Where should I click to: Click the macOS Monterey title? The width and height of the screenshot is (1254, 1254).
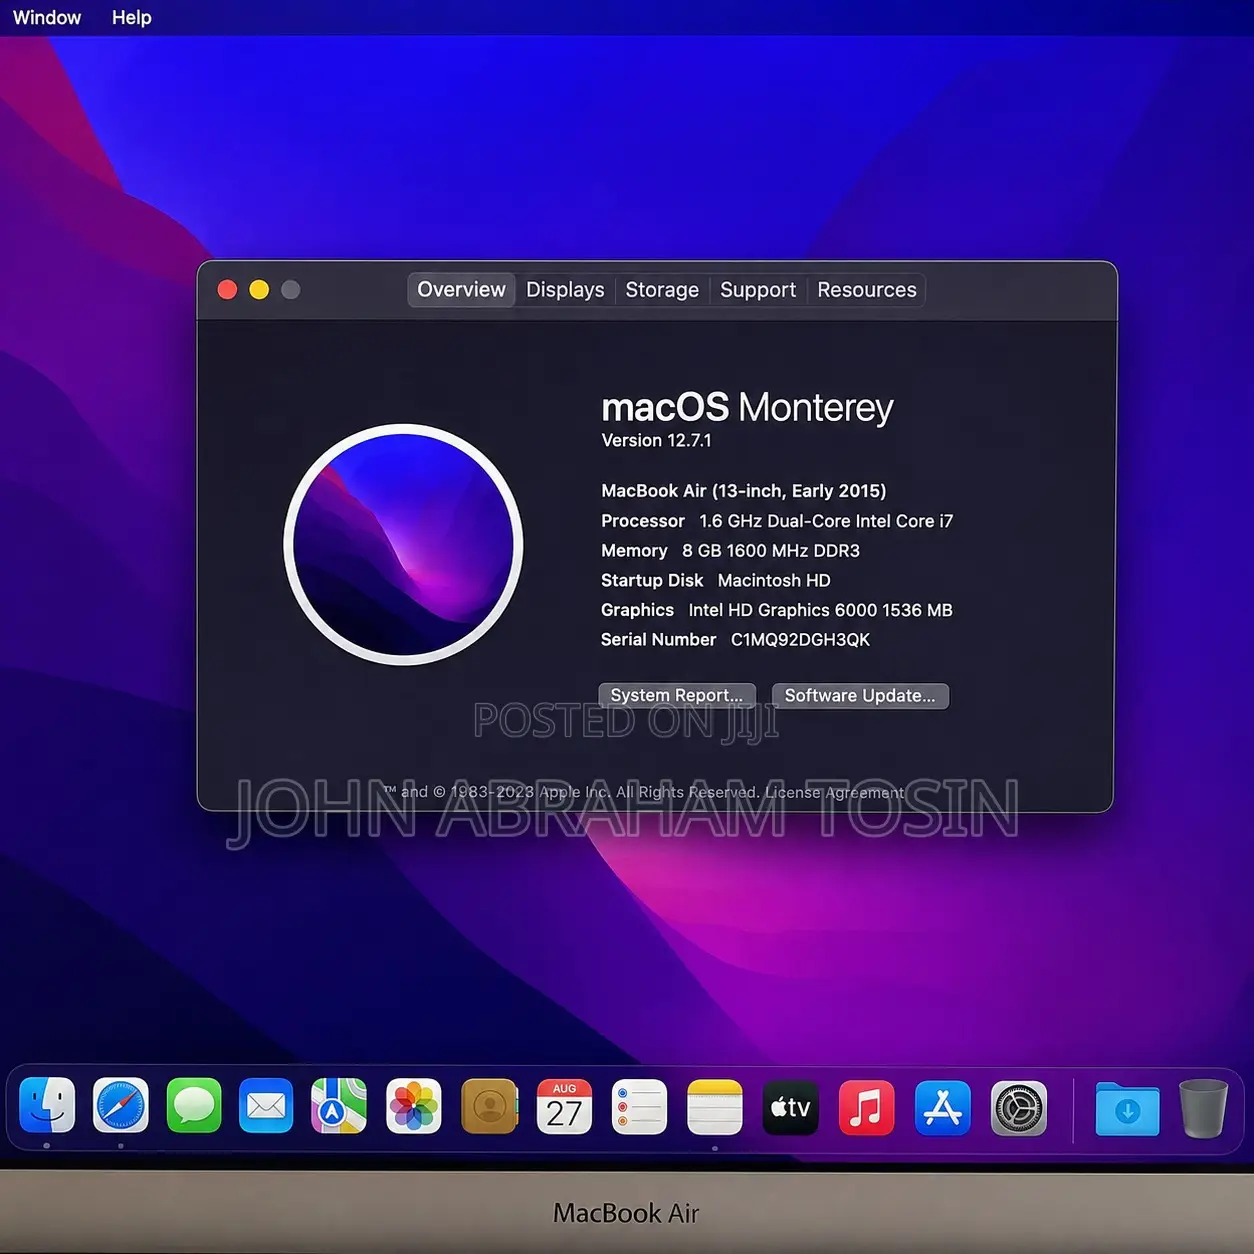[x=747, y=408]
